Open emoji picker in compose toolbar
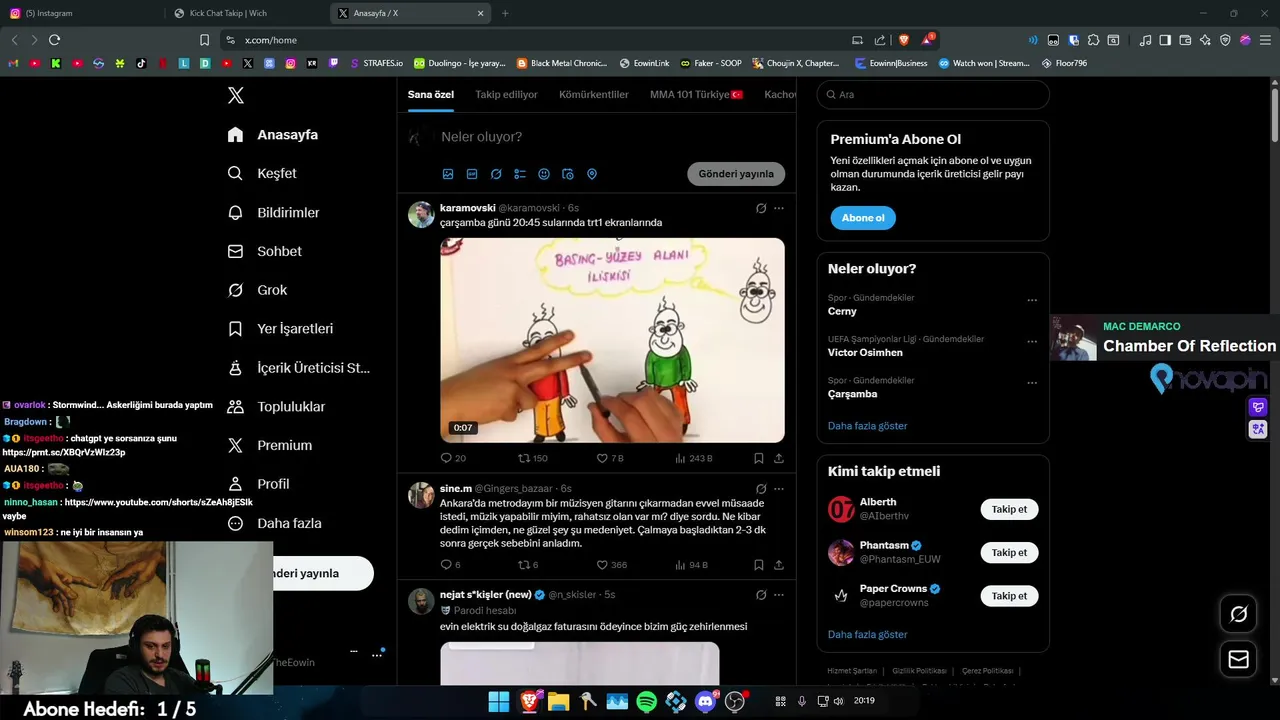Image resolution: width=1280 pixels, height=720 pixels. [x=544, y=174]
